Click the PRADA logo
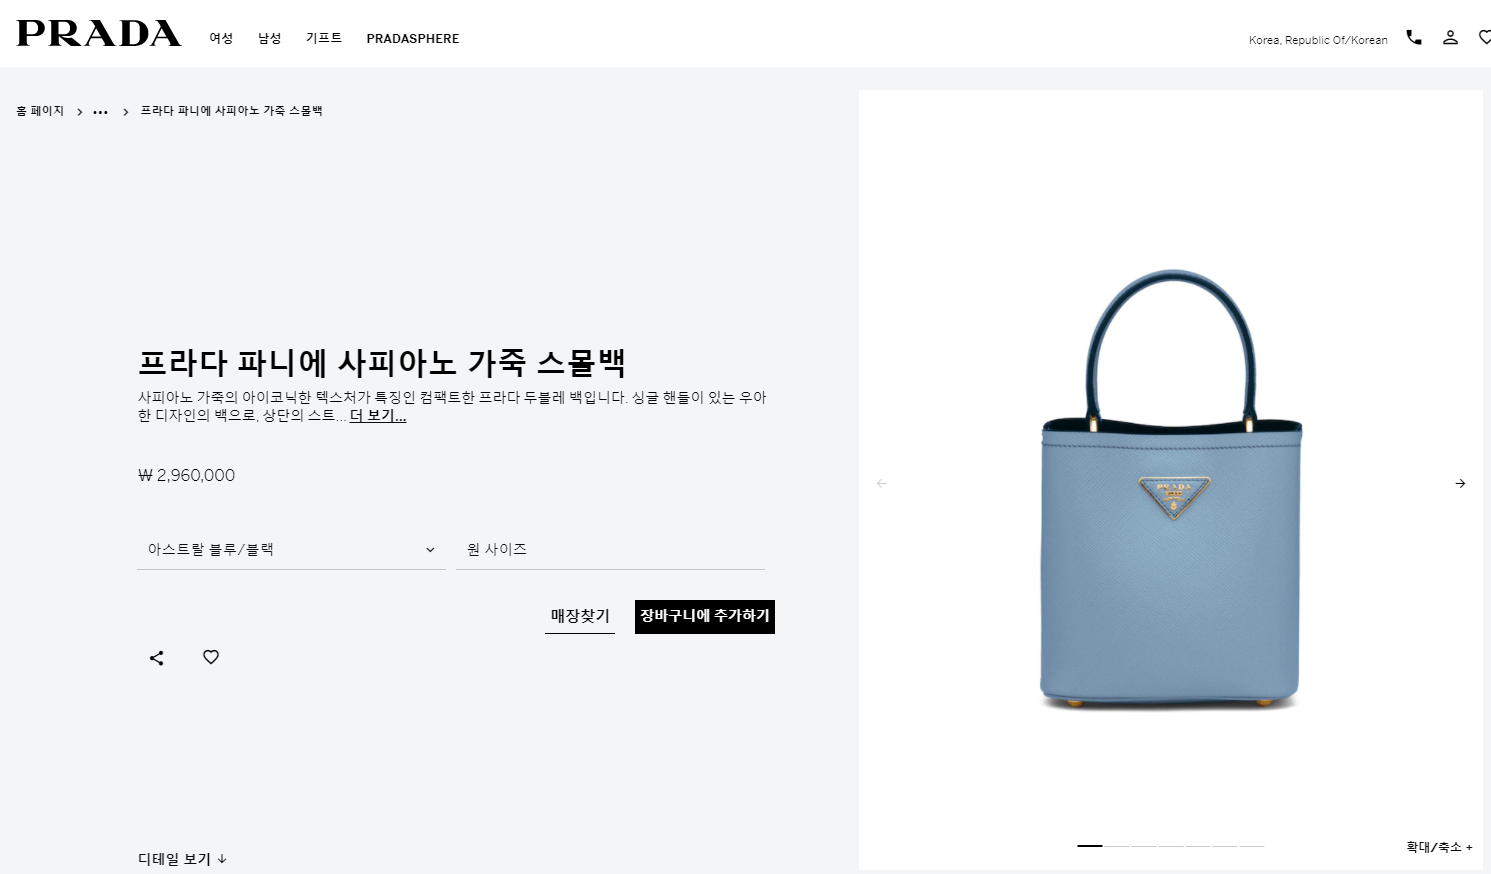The image size is (1491, 874). [99, 33]
